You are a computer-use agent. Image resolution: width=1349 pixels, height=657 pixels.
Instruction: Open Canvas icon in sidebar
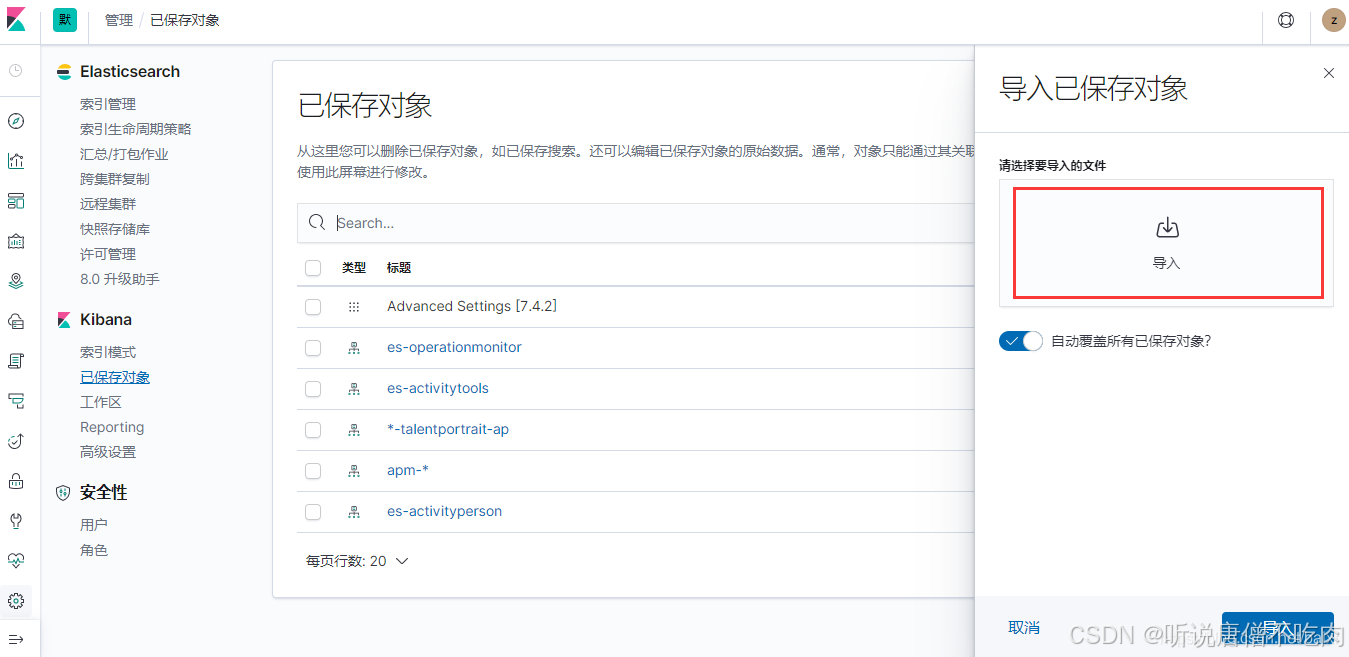[16, 241]
